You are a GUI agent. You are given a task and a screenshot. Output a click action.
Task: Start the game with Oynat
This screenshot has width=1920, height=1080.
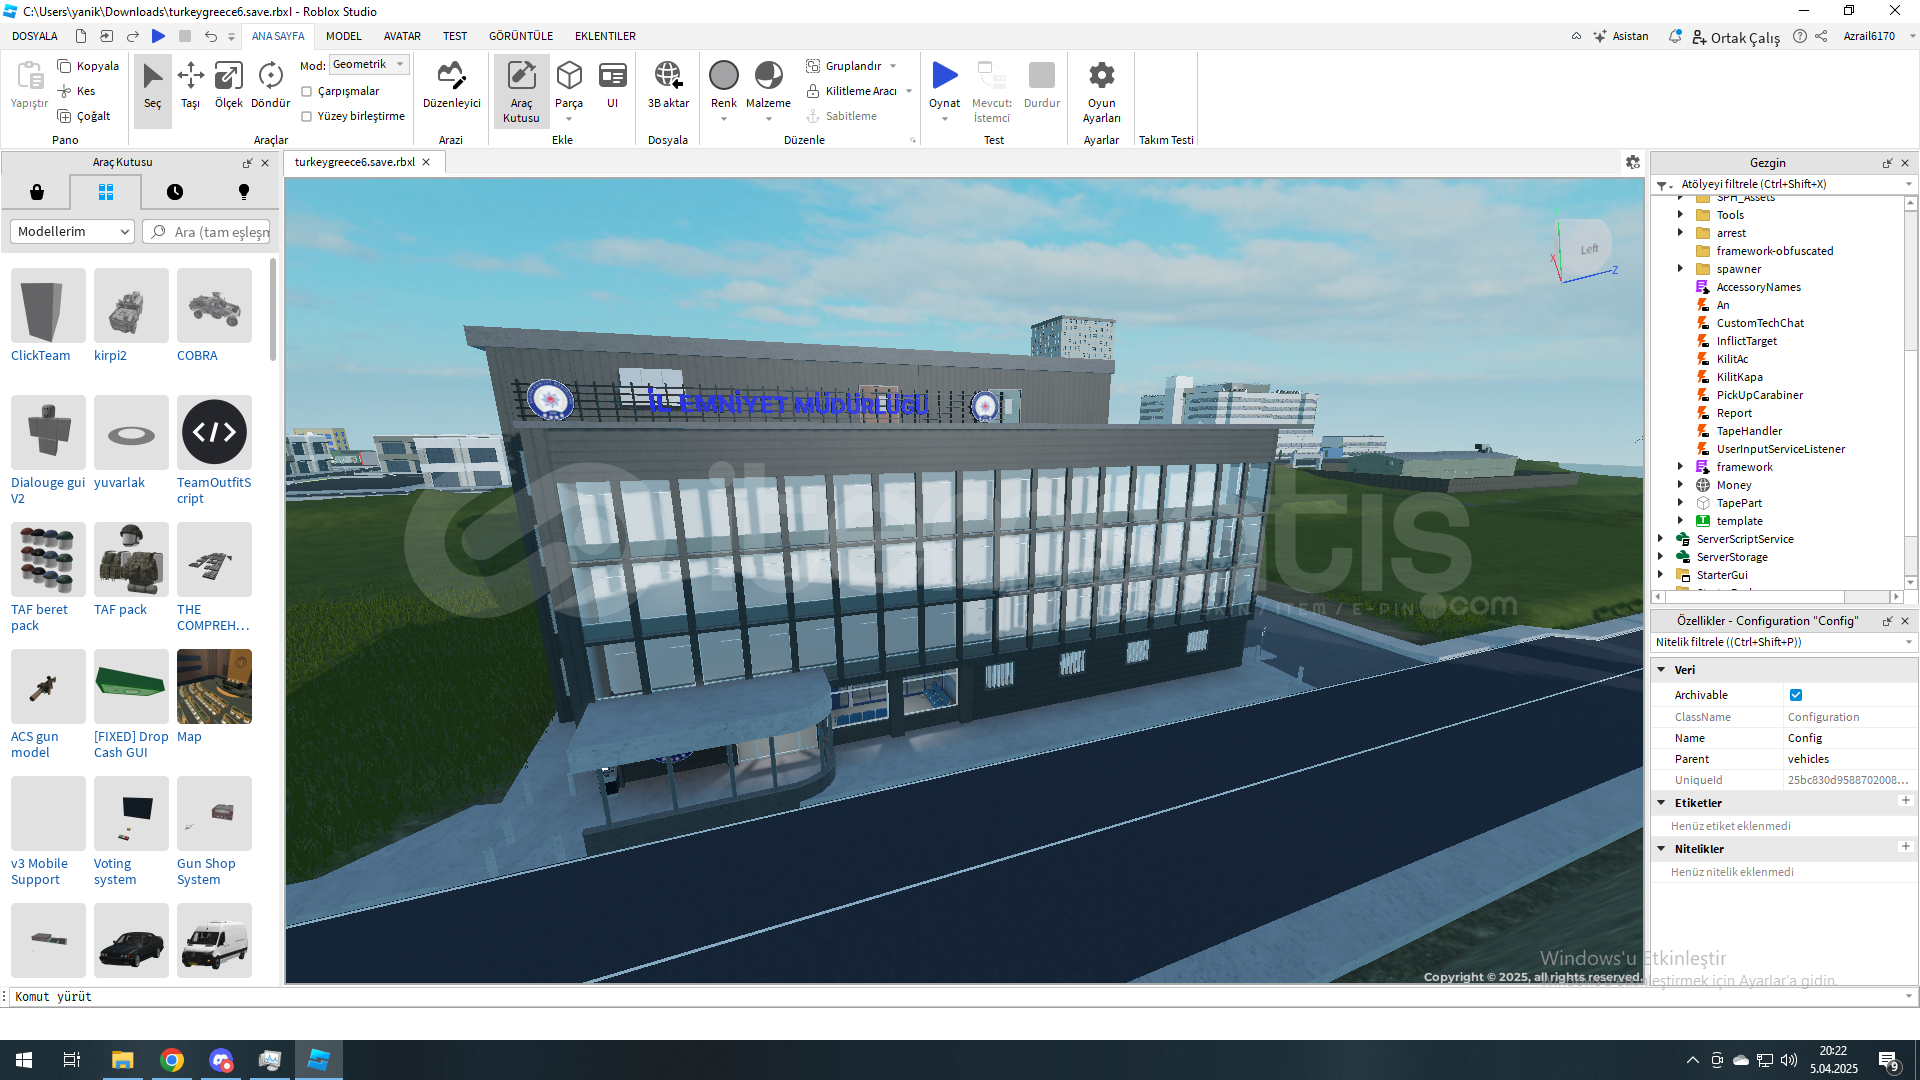tap(944, 83)
